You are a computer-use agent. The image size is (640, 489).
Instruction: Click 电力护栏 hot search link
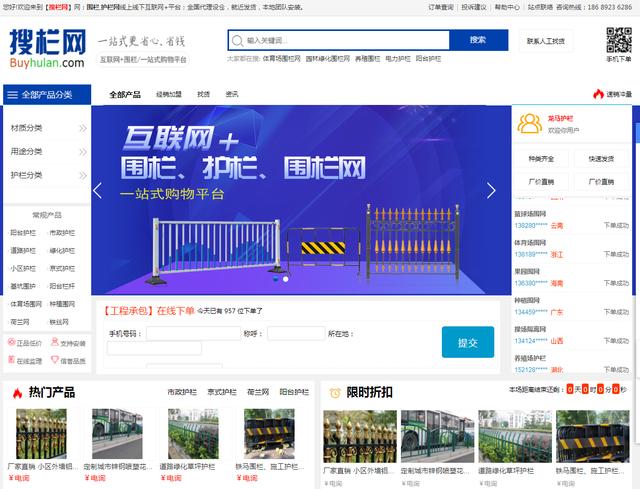(398, 59)
